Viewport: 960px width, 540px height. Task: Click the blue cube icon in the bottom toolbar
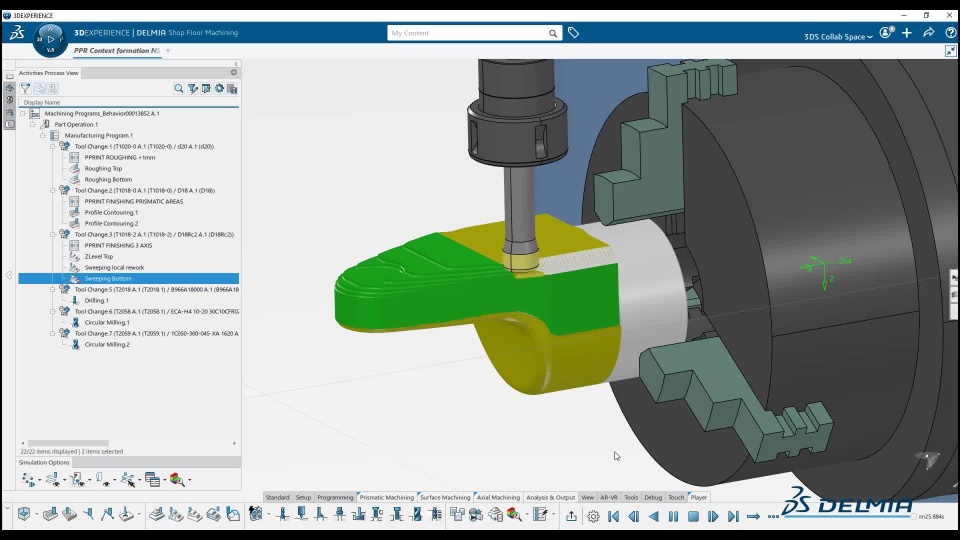(x=24, y=514)
